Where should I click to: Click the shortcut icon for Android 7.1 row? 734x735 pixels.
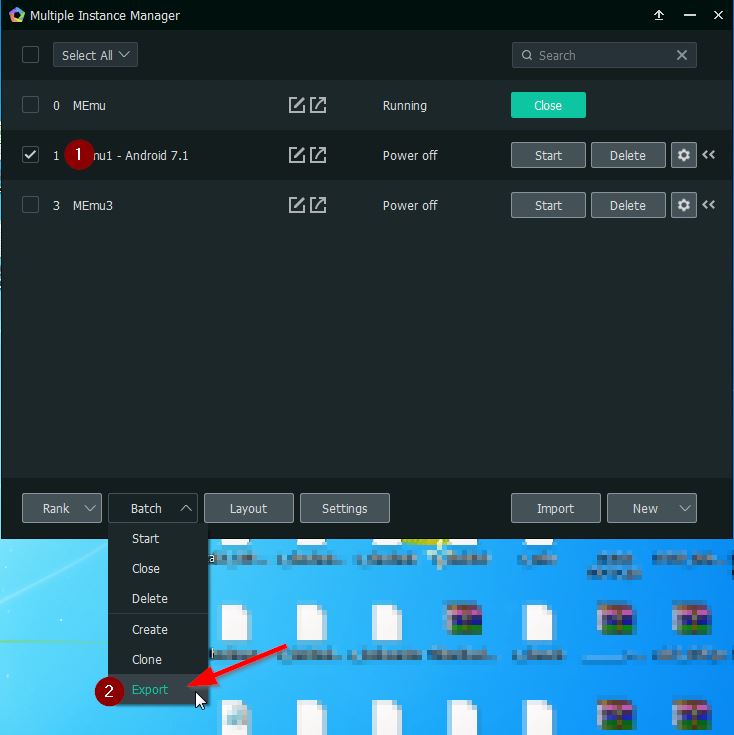(318, 155)
